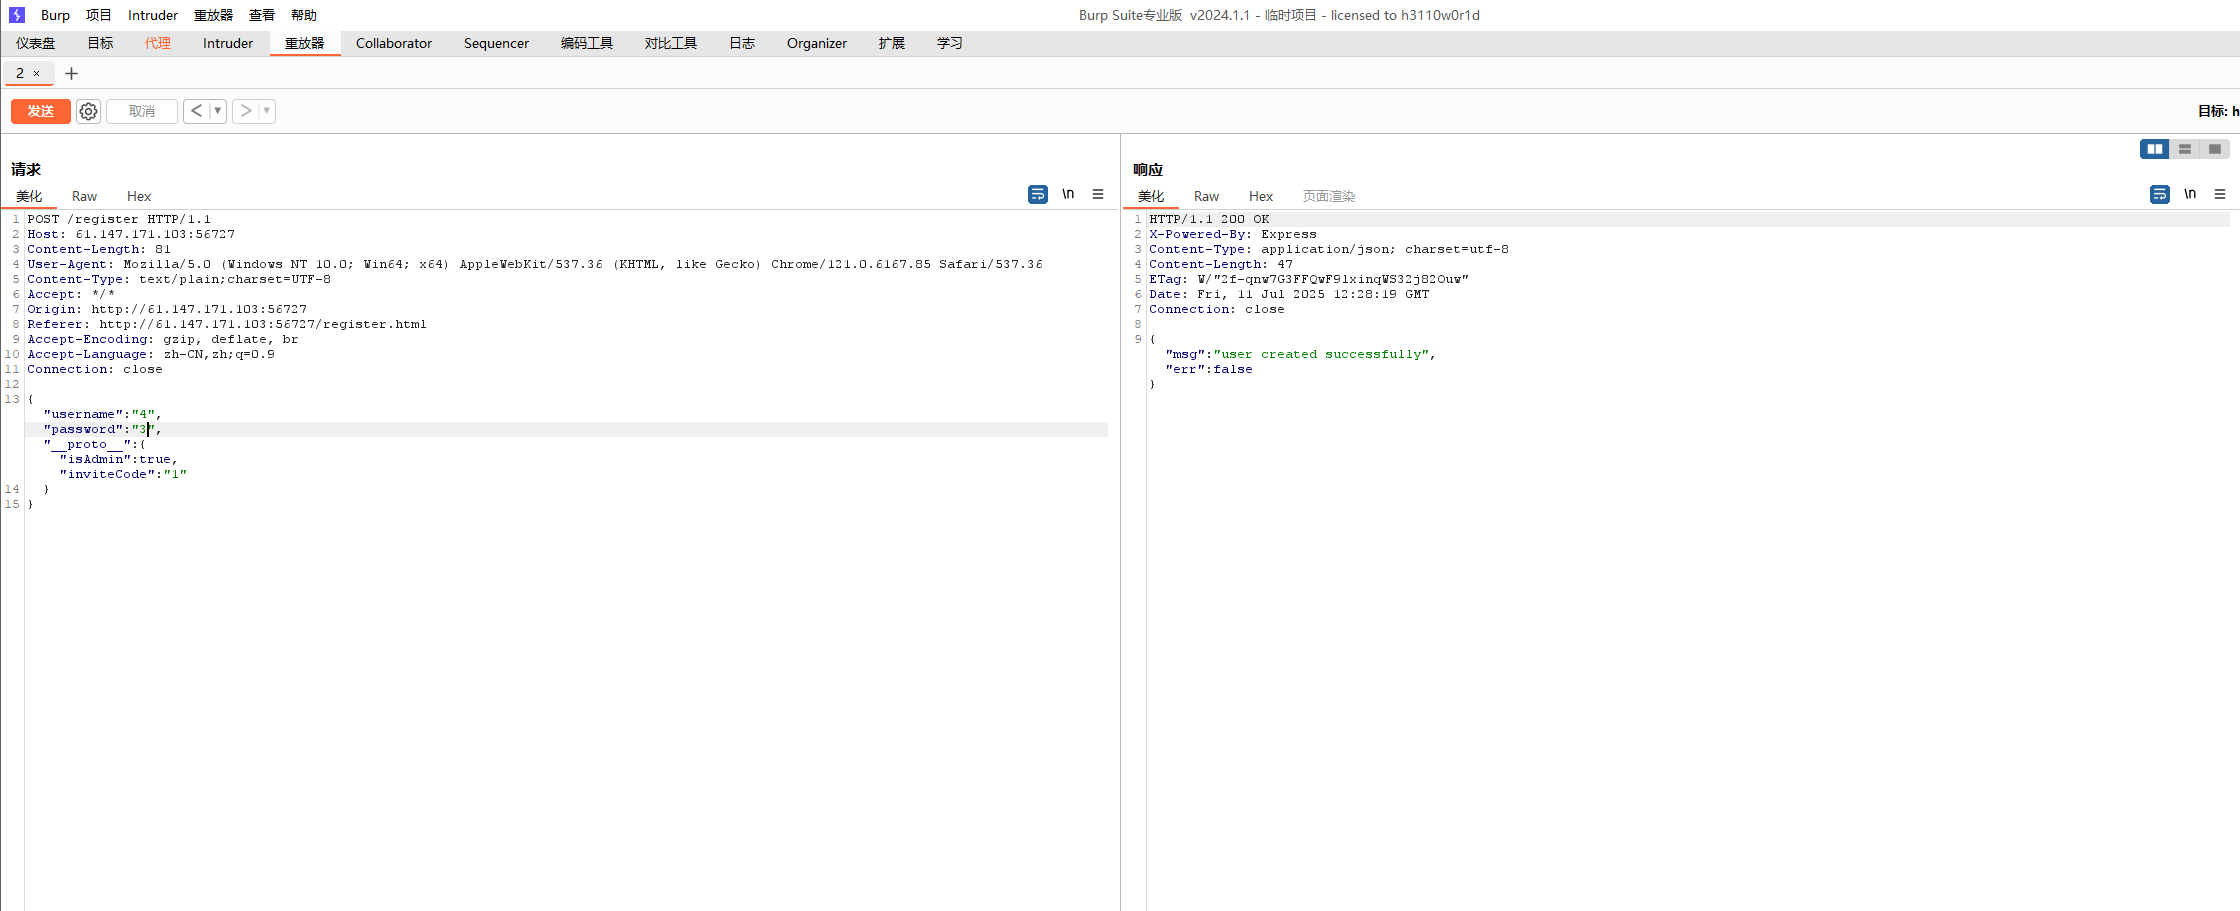Go back to previous request in history
Viewport: 2240px width, 911px height.
point(196,111)
